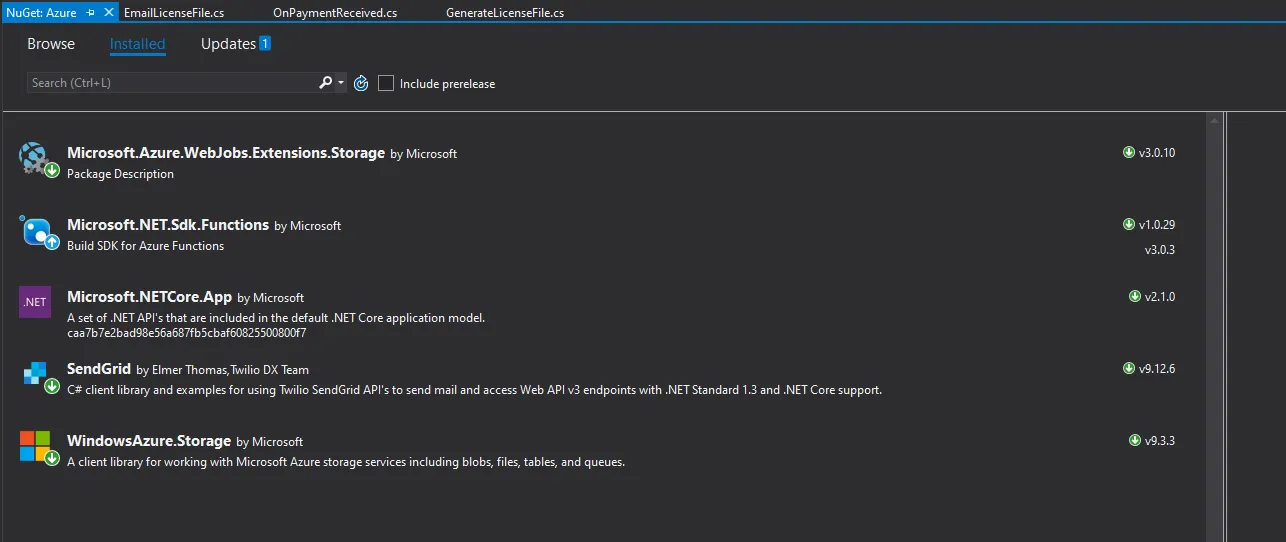Image resolution: width=1286 pixels, height=542 pixels.
Task: Click the Microsoft.NET.Sdk.Functions package icon
Action: point(38,230)
